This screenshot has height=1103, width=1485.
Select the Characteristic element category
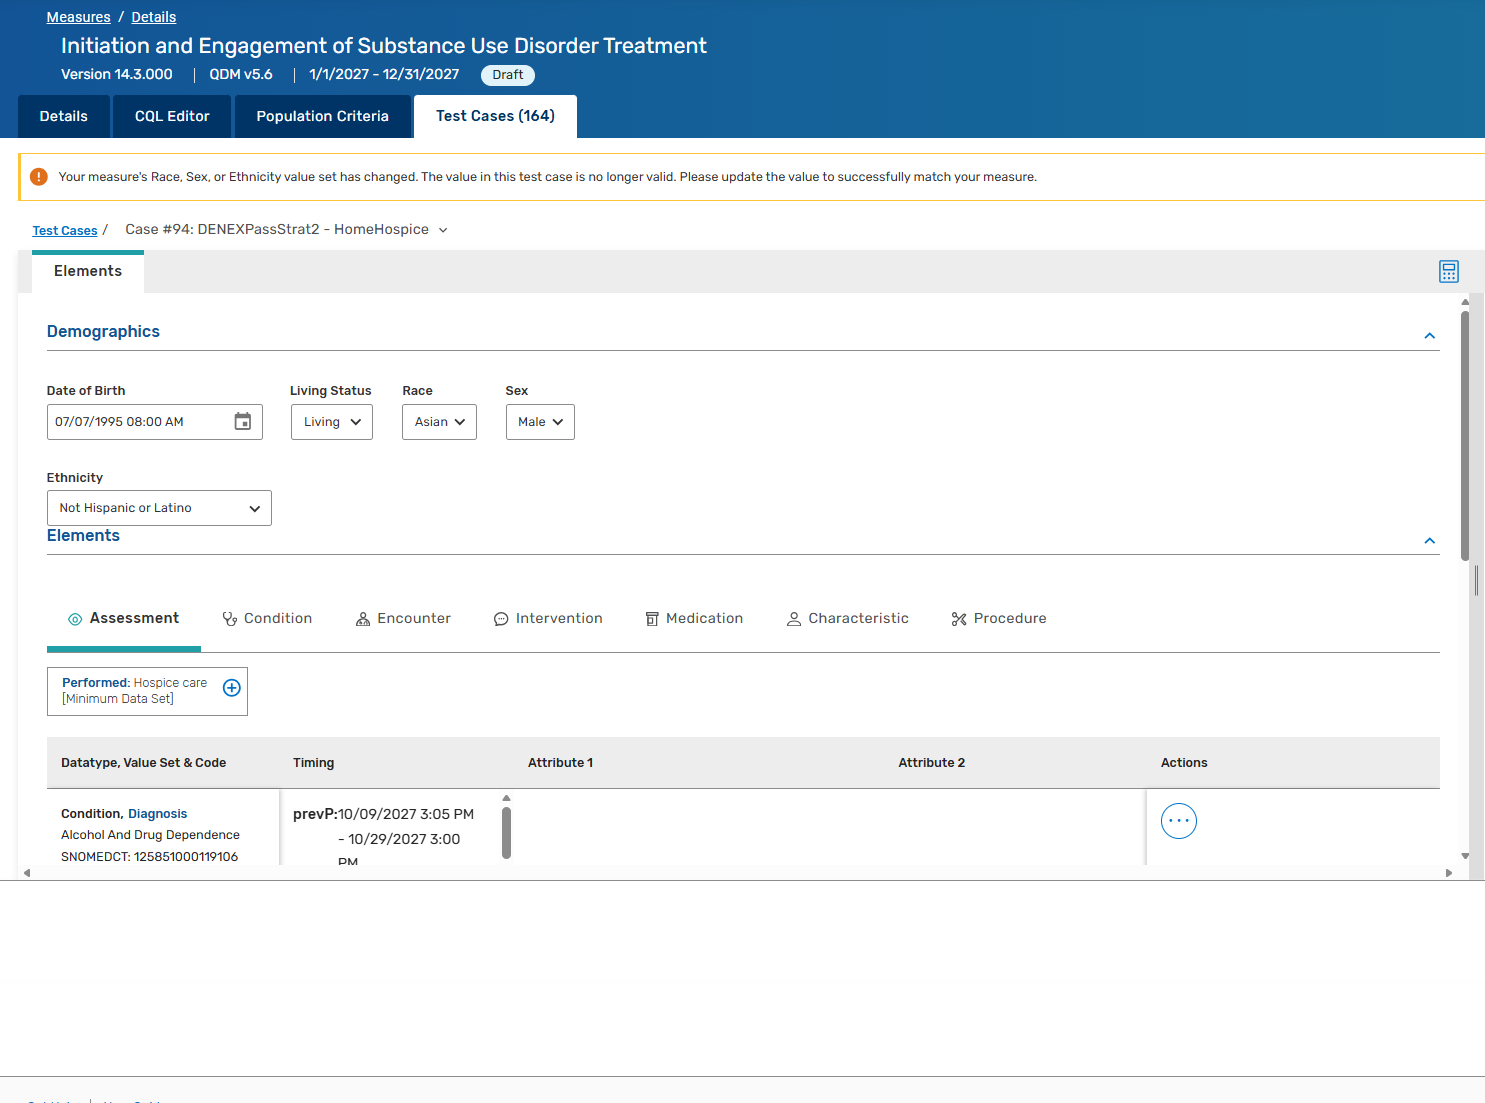[x=847, y=619]
